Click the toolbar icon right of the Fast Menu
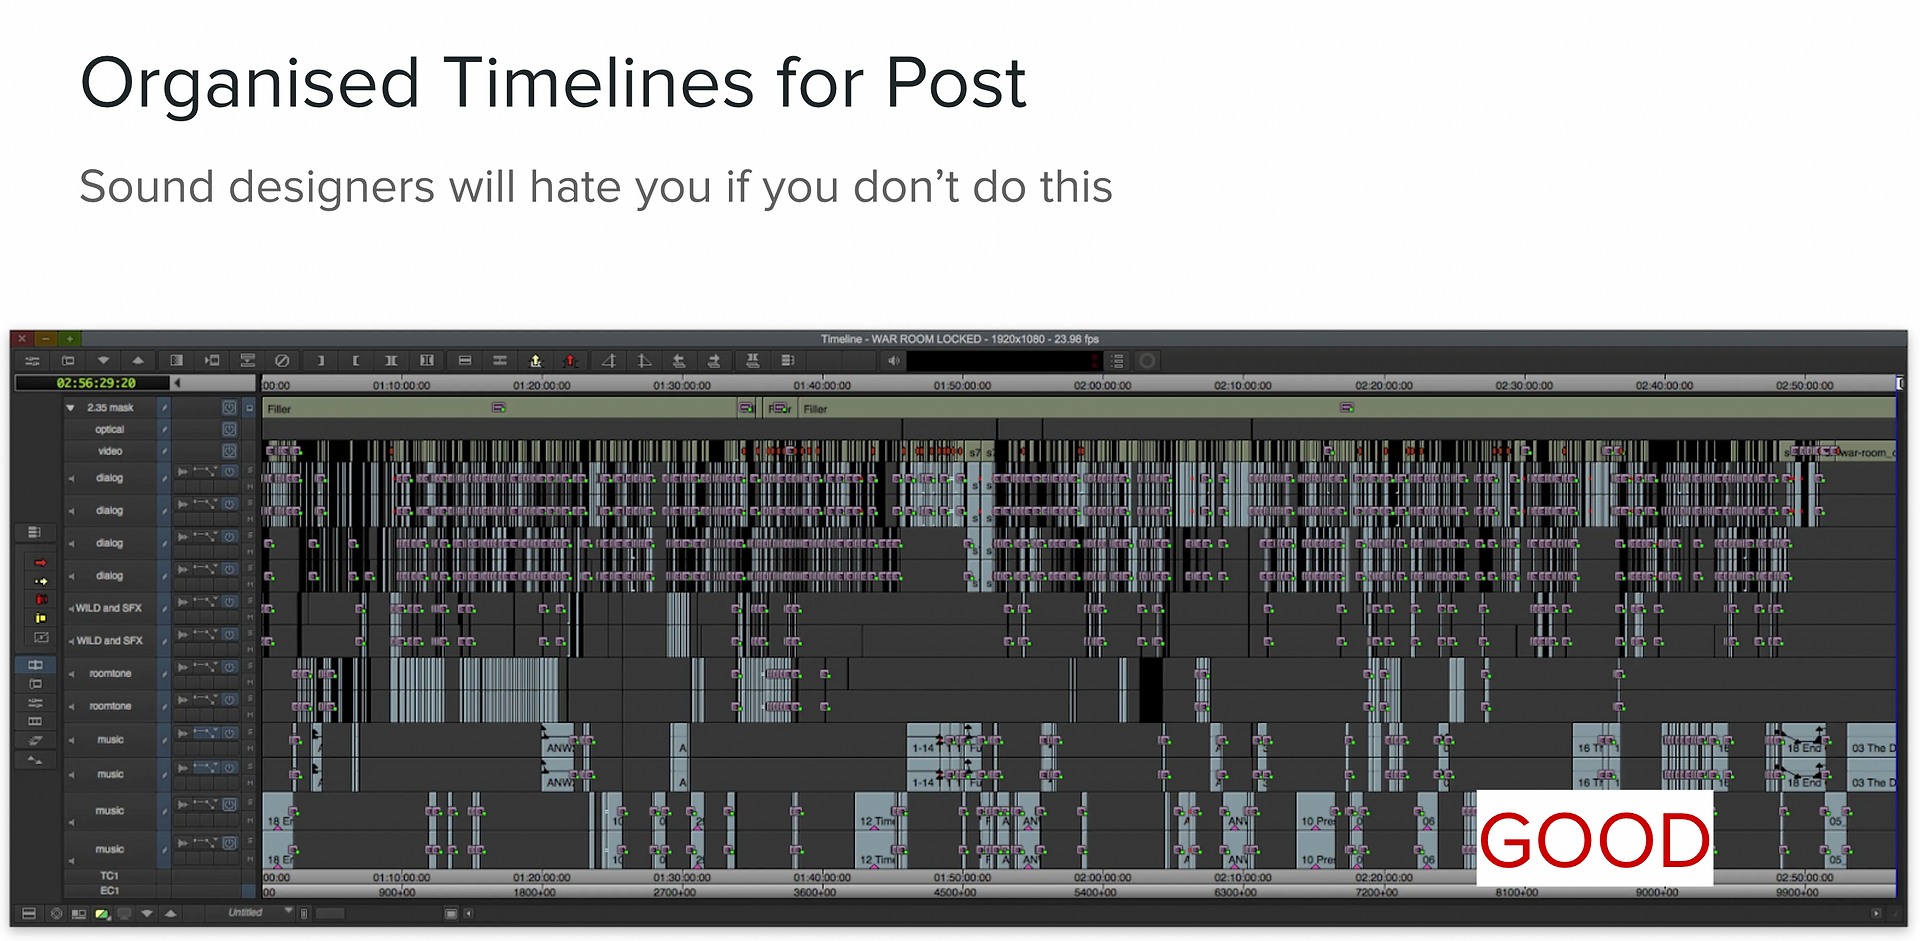 click(68, 361)
